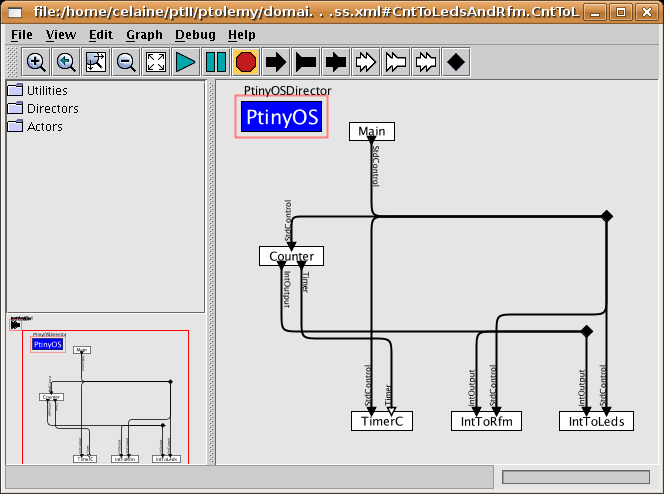Click the status message bar
Viewport: 664px width, 494px height.
click(x=249, y=477)
